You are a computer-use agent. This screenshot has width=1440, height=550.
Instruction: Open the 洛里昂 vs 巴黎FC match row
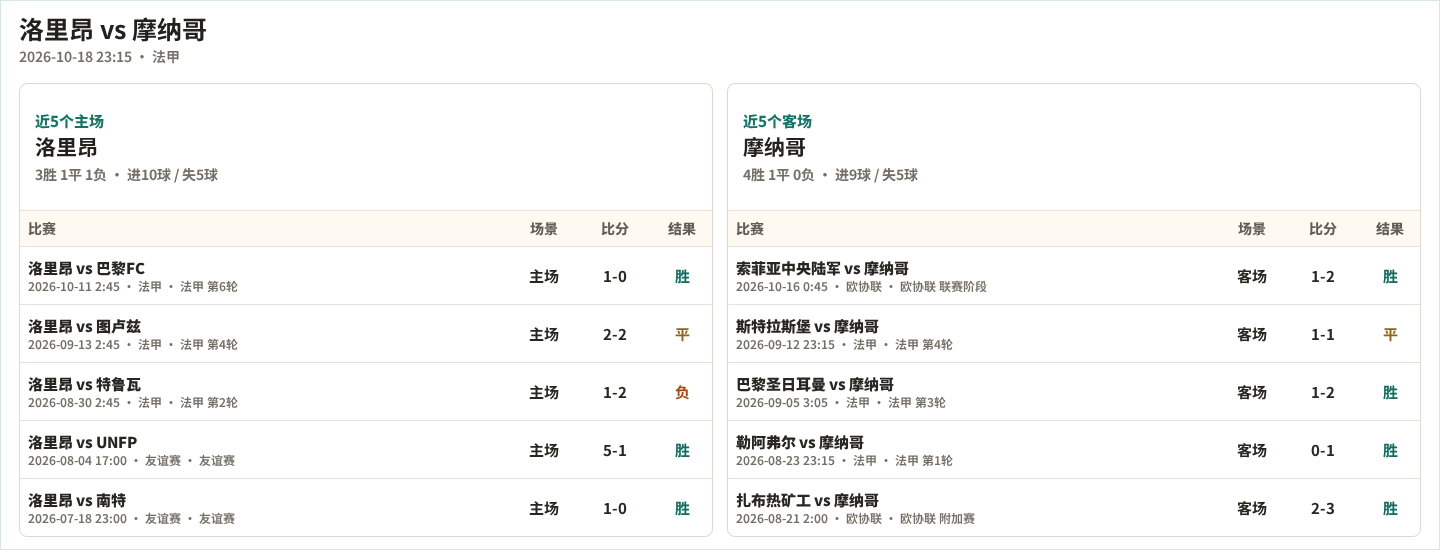[366, 276]
